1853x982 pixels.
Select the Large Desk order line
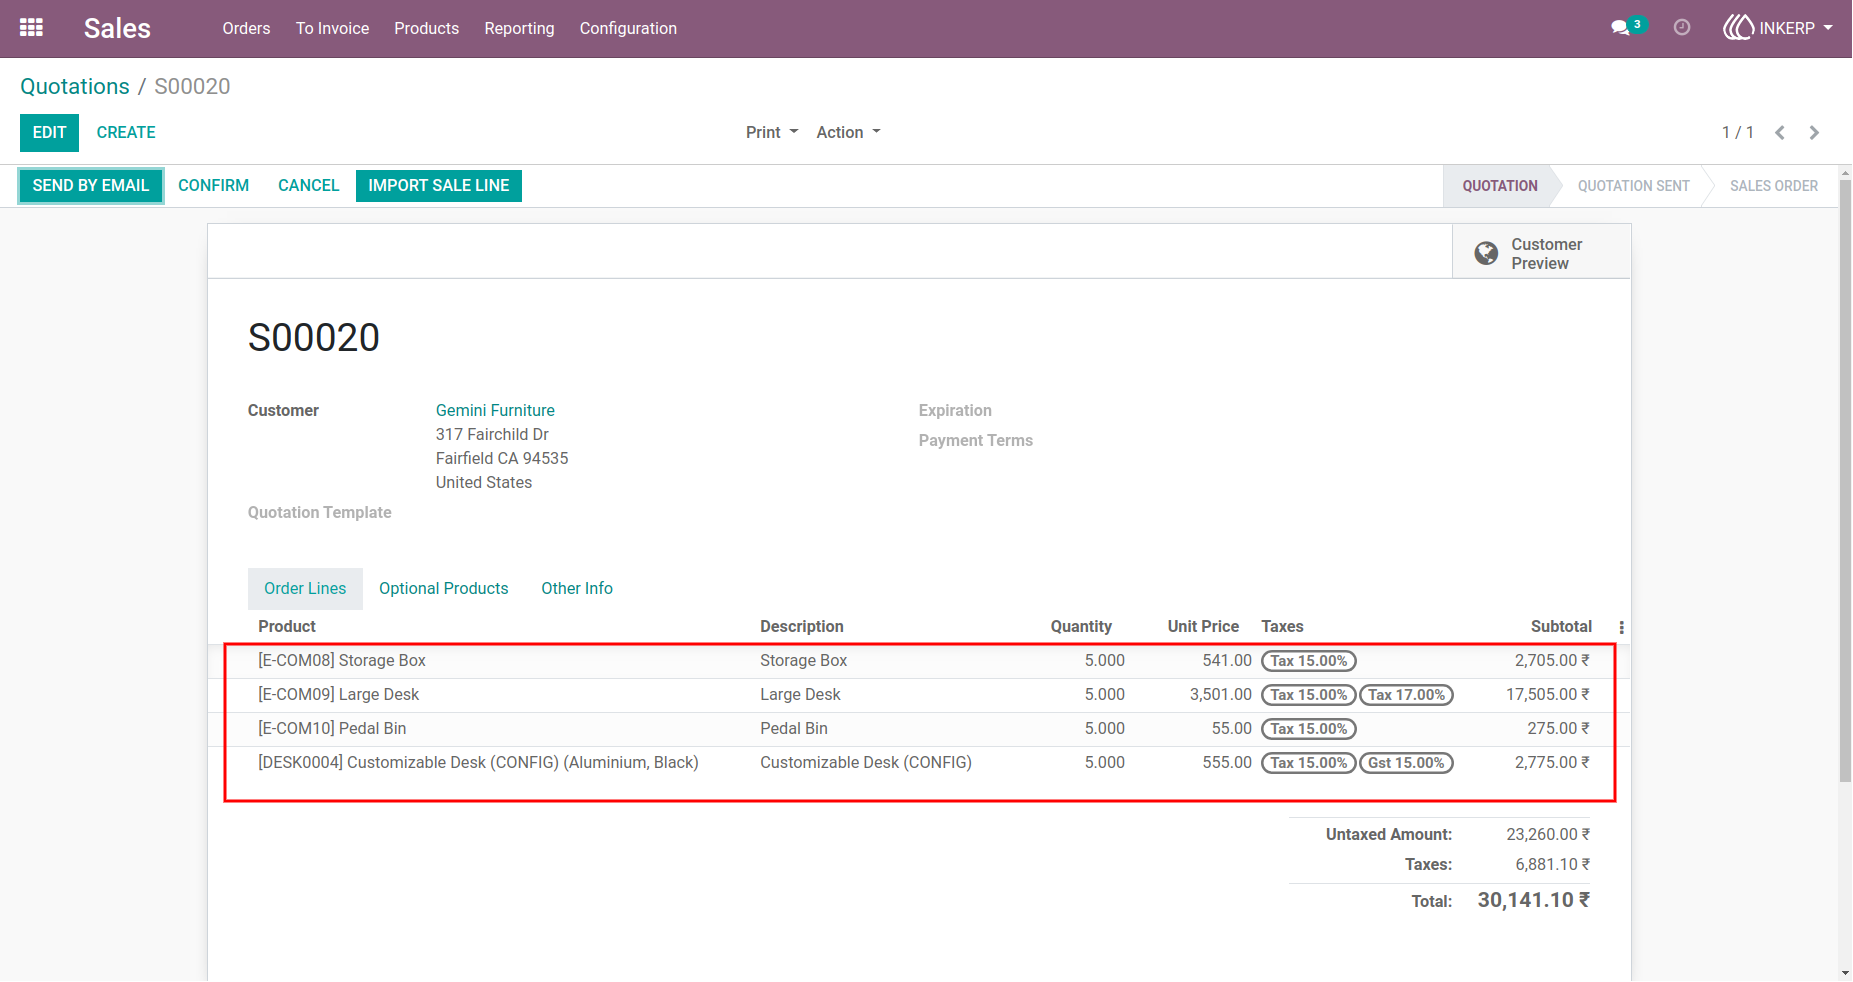pyautogui.click(x=918, y=695)
